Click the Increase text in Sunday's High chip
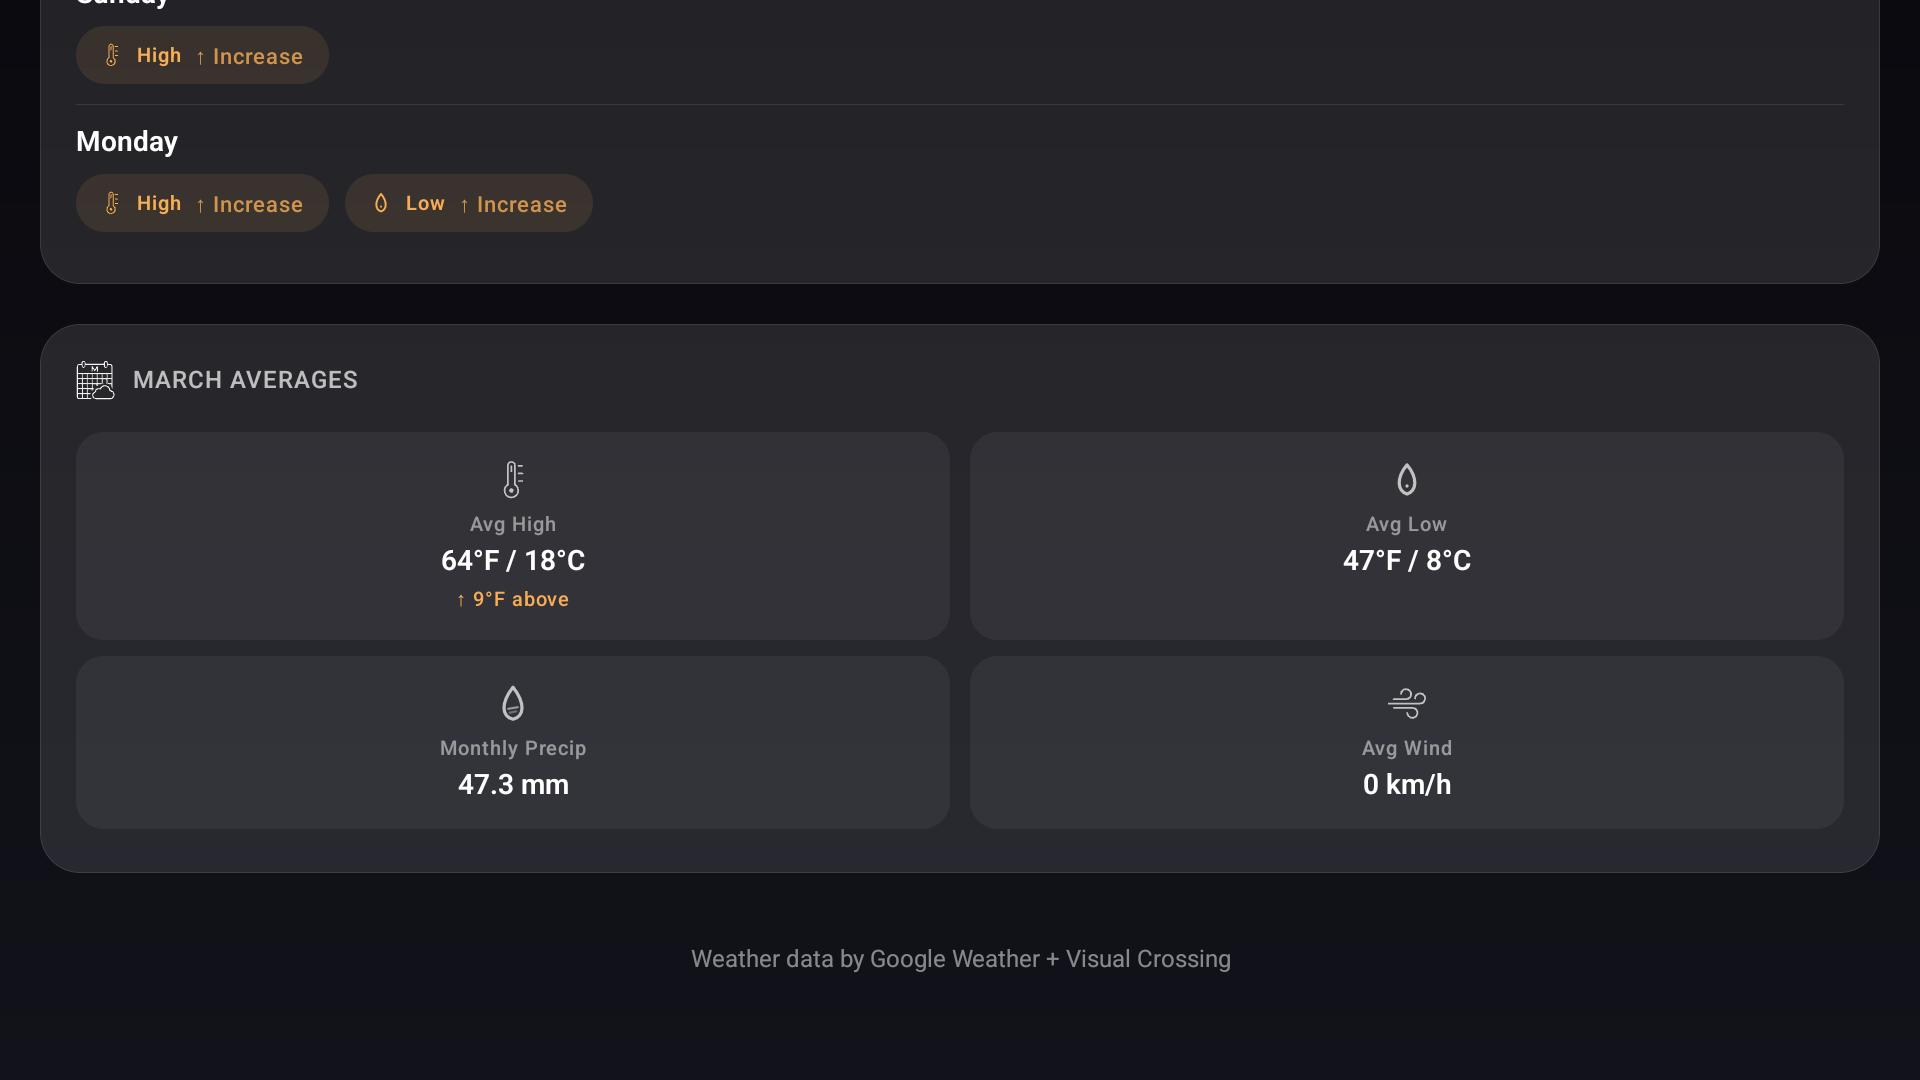Viewport: 1920px width, 1080px height. coord(257,57)
